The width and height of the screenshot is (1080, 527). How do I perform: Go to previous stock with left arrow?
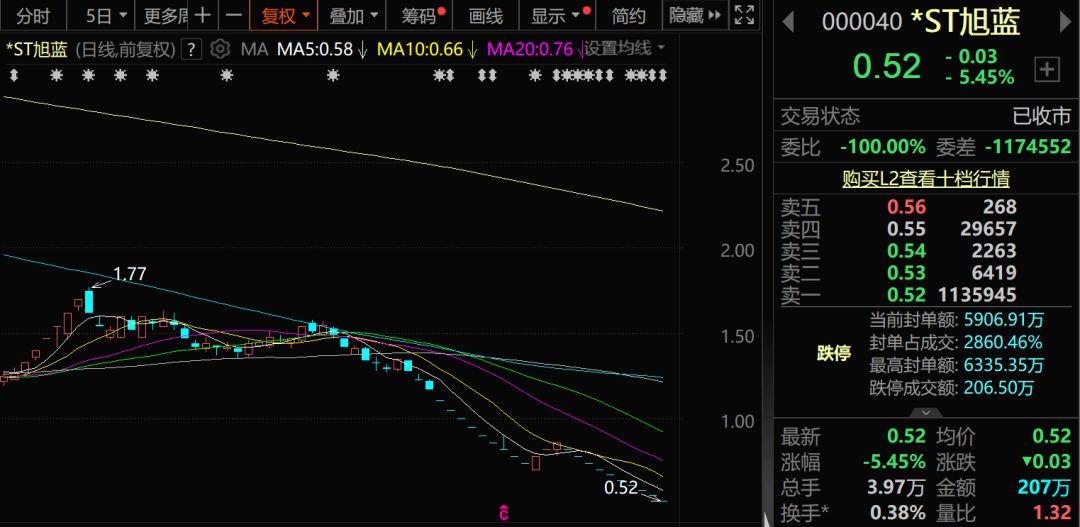(x=788, y=23)
